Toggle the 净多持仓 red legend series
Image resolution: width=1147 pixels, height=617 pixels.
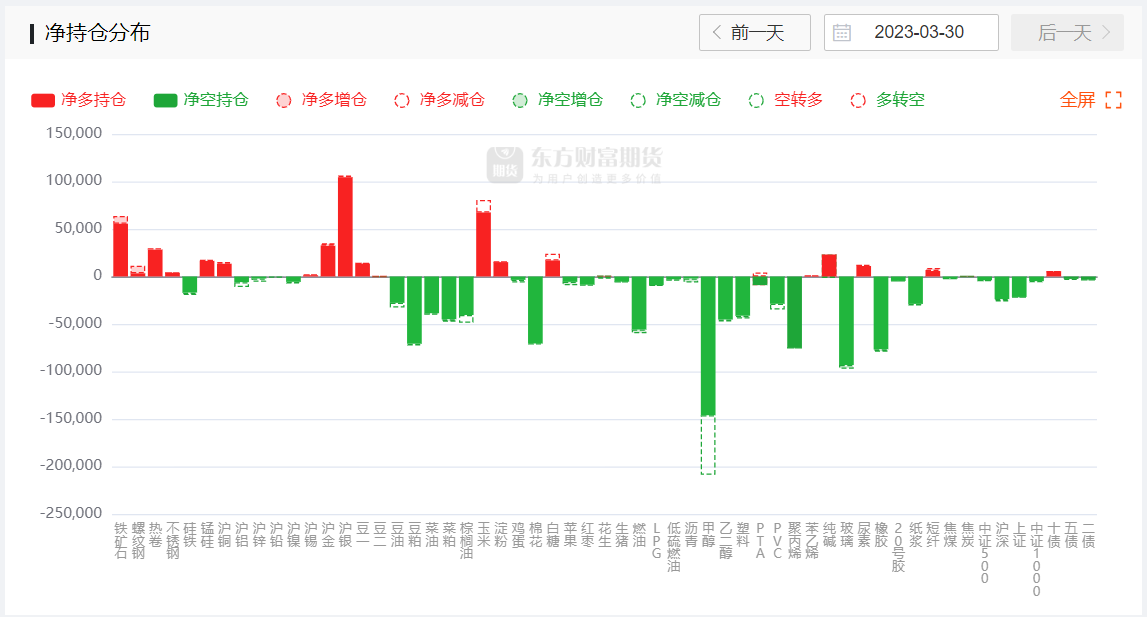(x=78, y=100)
